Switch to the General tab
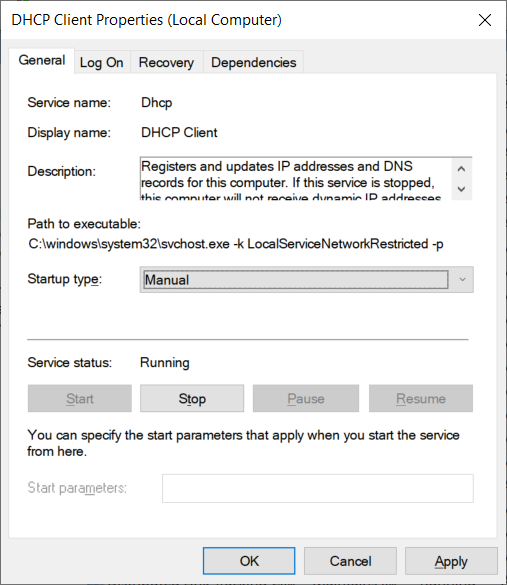 (42, 60)
